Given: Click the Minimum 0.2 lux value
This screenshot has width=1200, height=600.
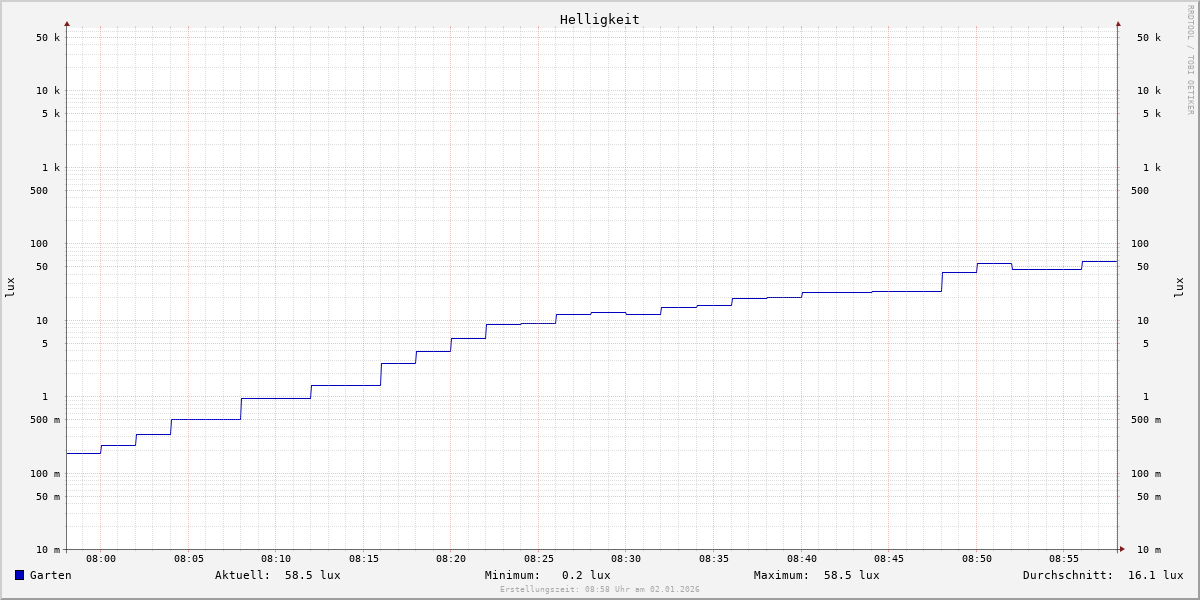Looking at the screenshot, I should (x=586, y=575).
